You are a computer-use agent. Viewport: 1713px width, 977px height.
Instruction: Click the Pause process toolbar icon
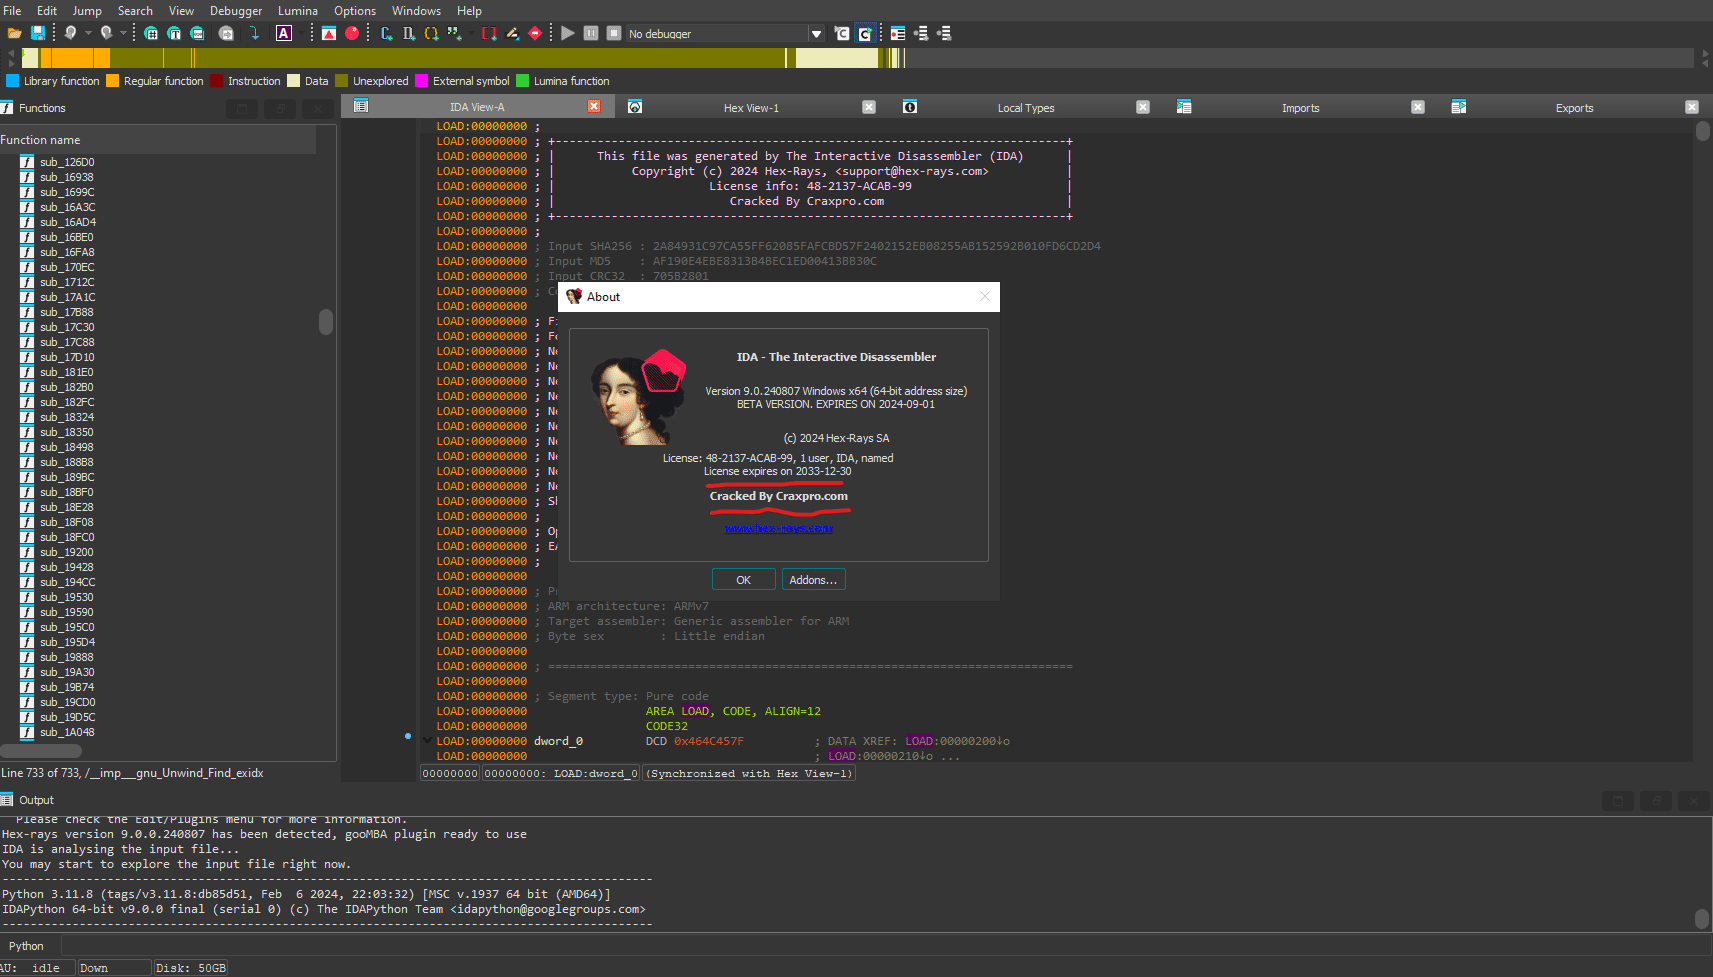click(x=591, y=33)
